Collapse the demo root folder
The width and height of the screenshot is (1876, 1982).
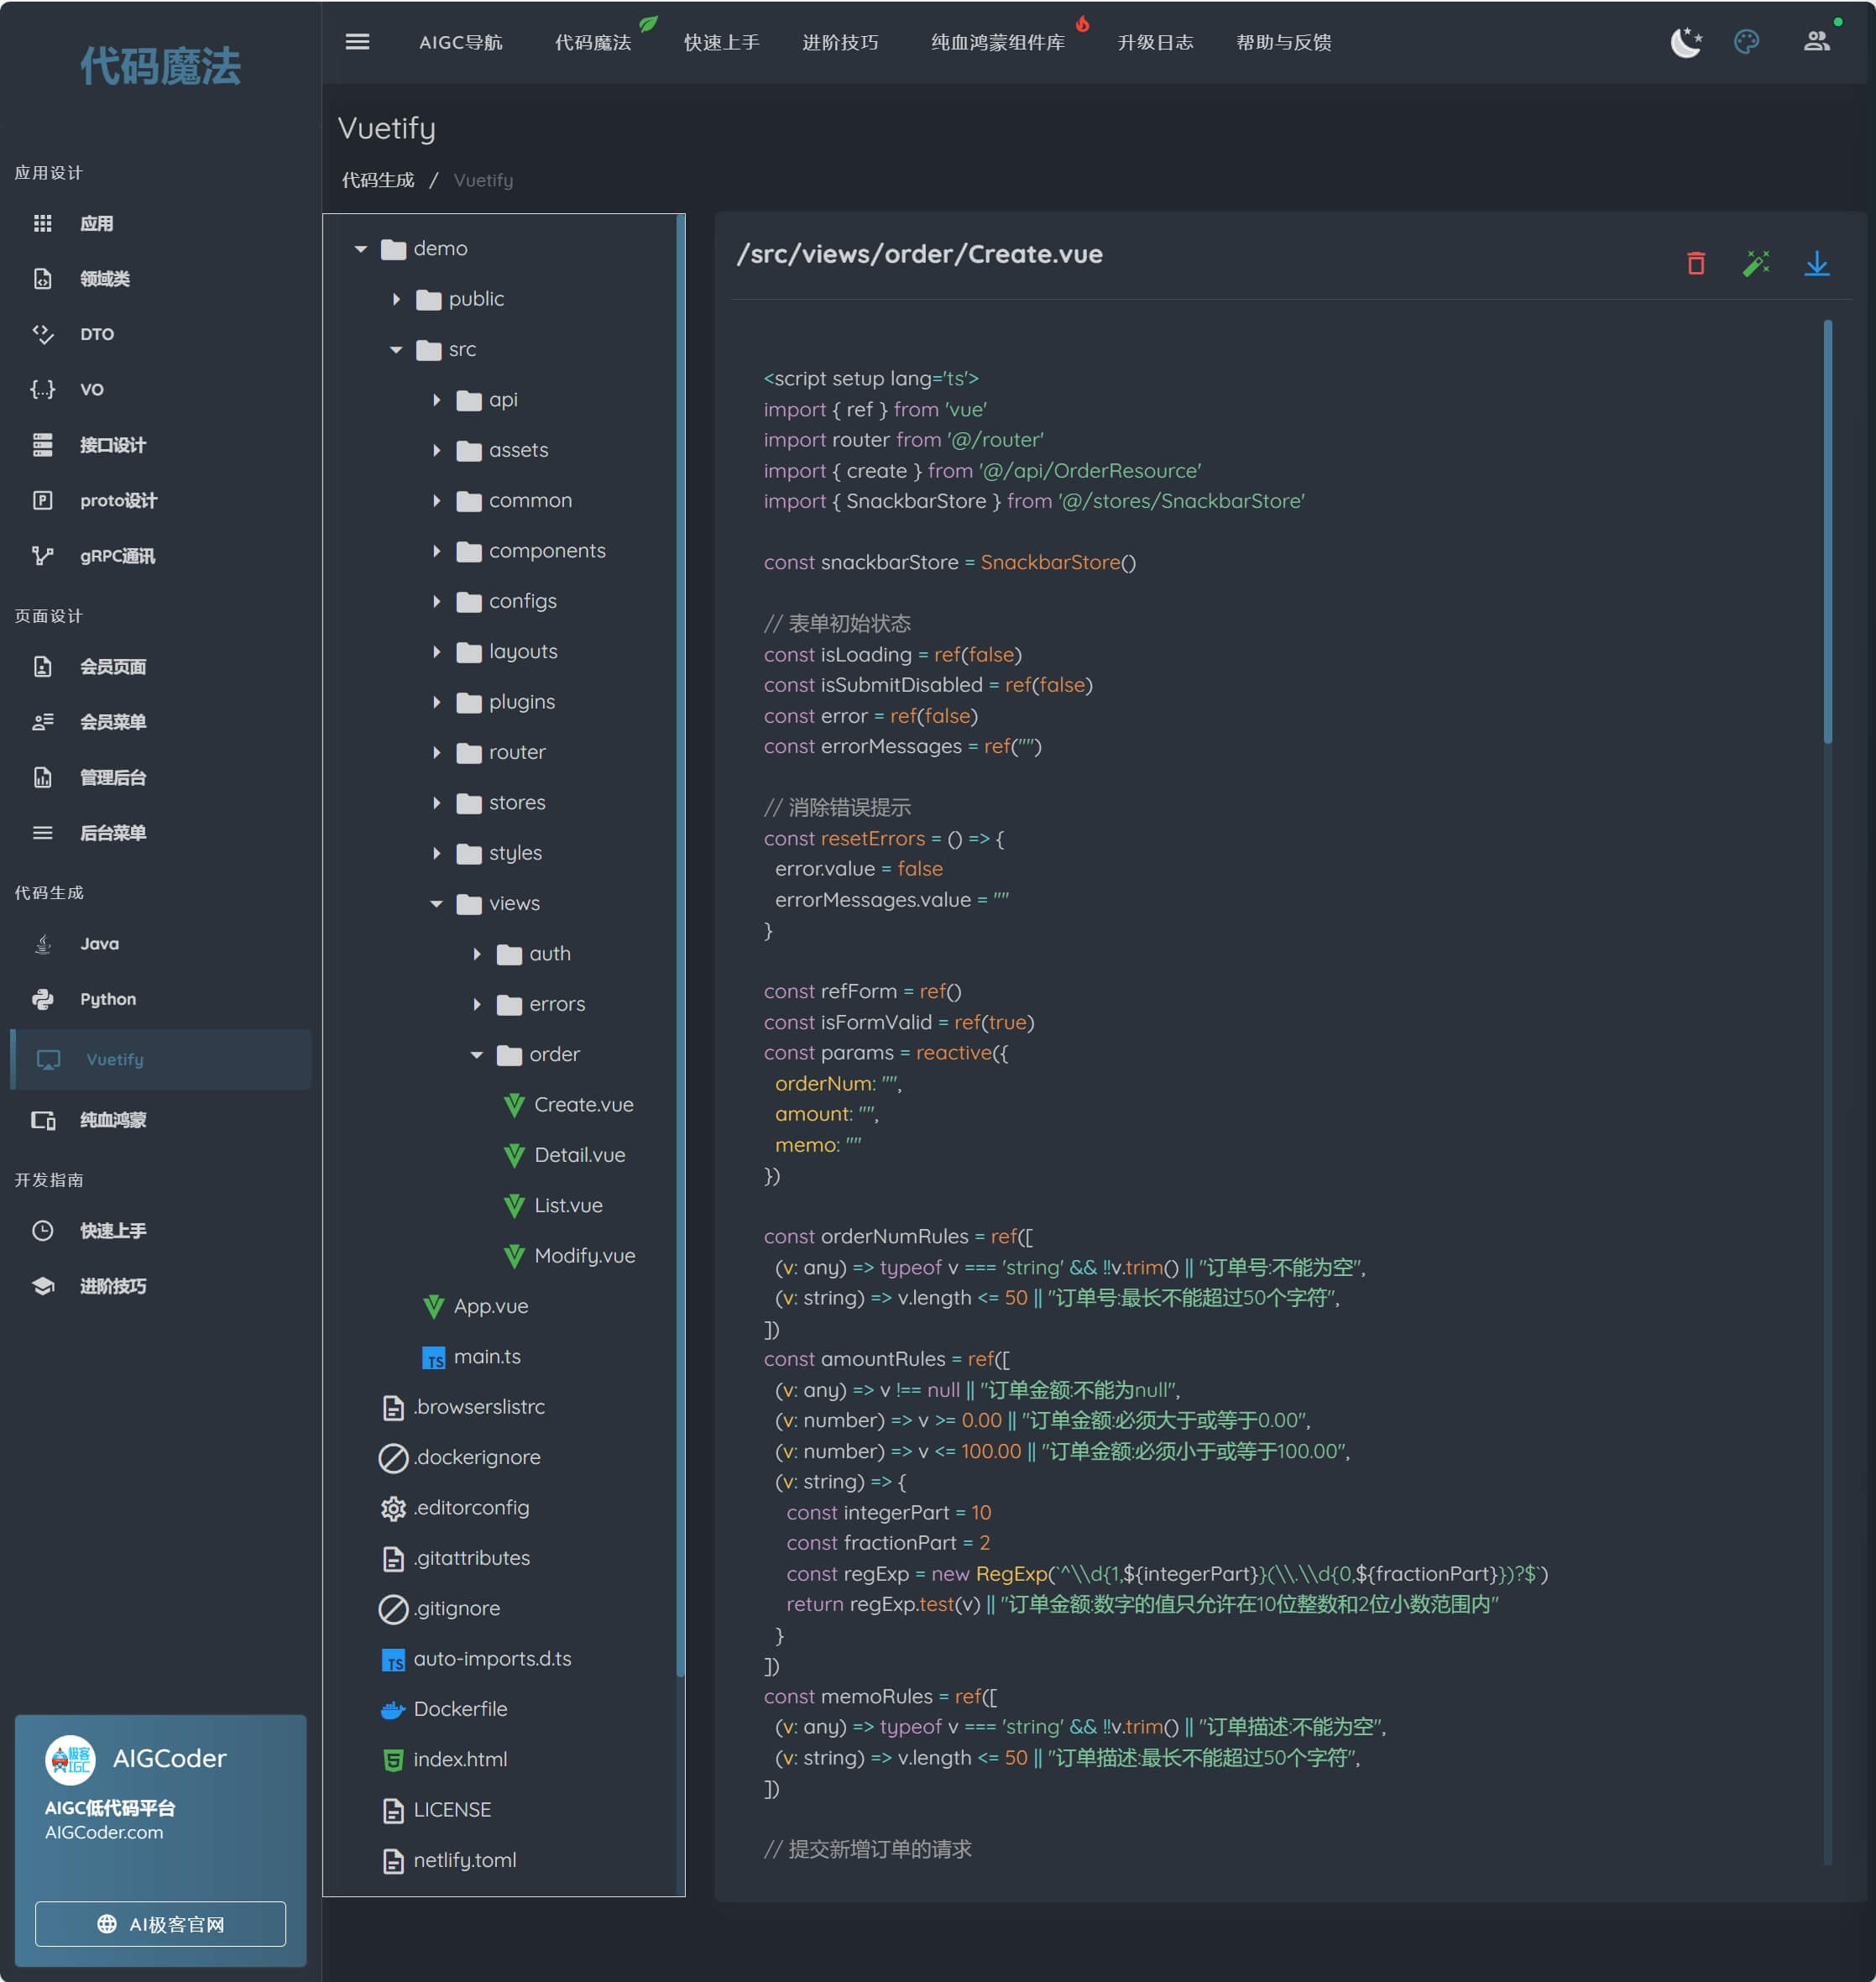pos(361,249)
